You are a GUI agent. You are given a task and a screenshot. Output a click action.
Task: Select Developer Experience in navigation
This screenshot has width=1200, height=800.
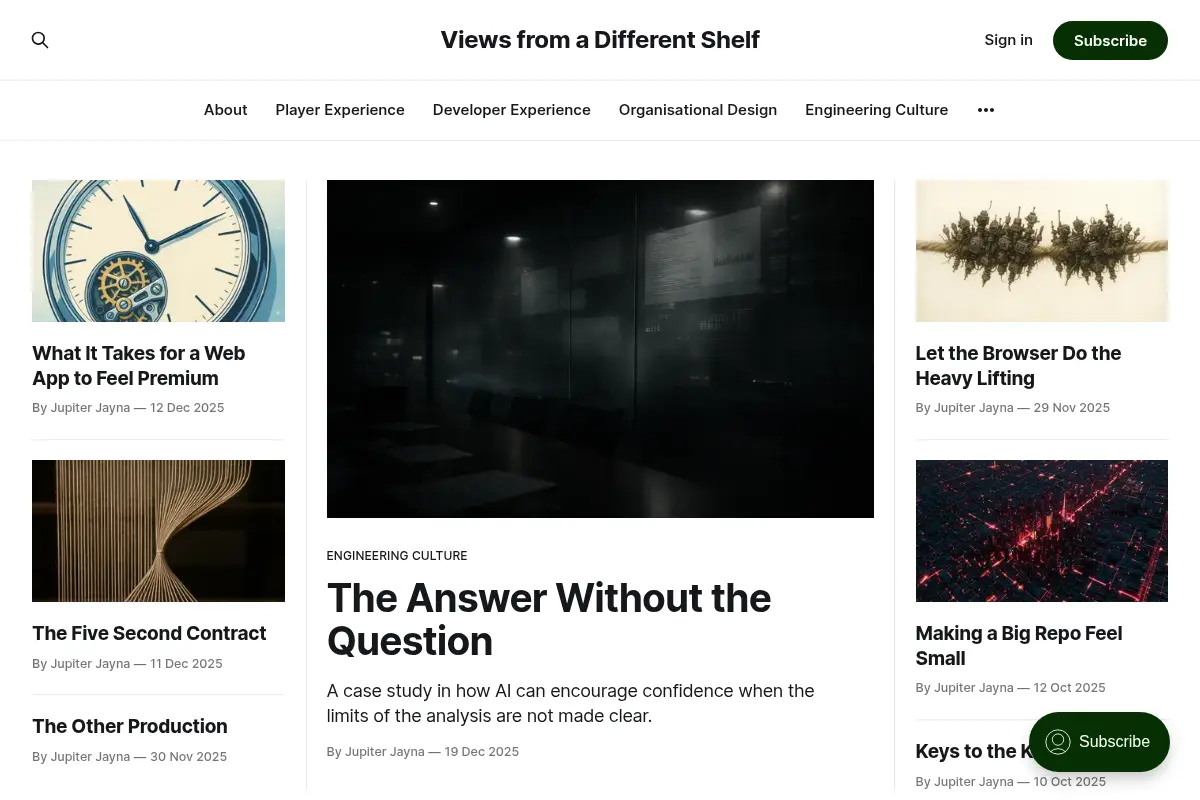point(512,110)
